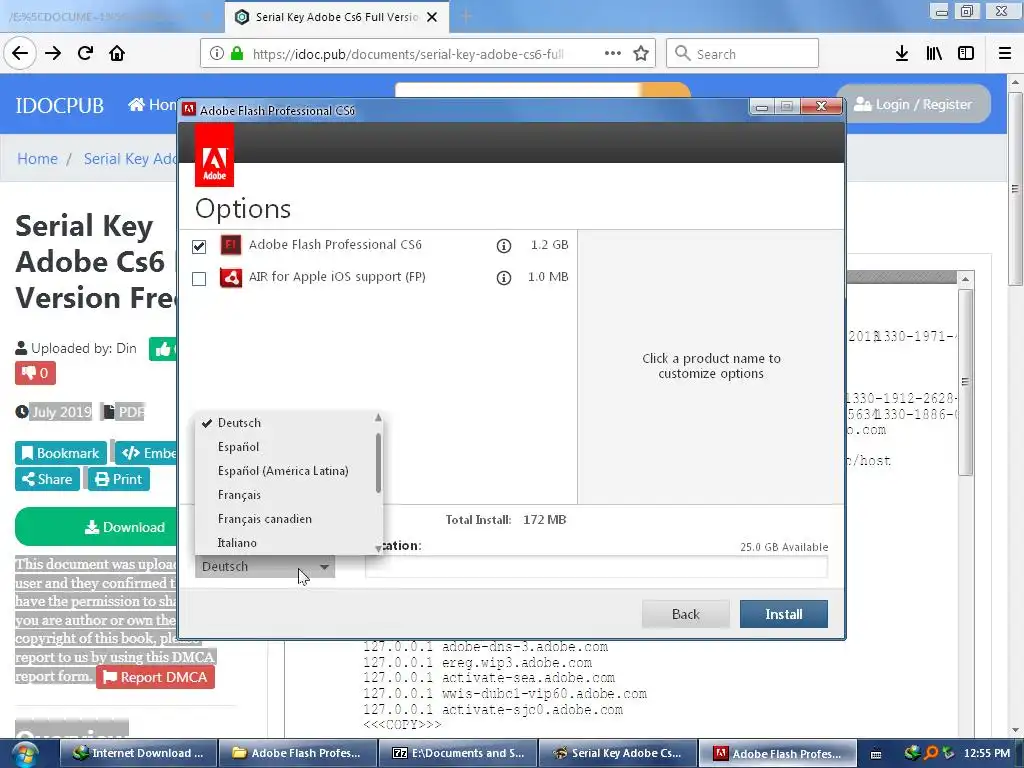Click the Home breadcrumb link
The width and height of the screenshot is (1024, 768).
(x=37, y=159)
